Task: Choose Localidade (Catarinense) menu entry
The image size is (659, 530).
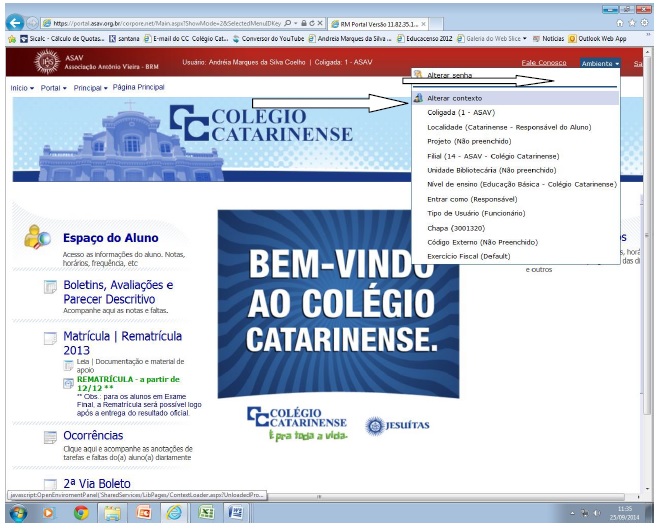Action: click(509, 127)
